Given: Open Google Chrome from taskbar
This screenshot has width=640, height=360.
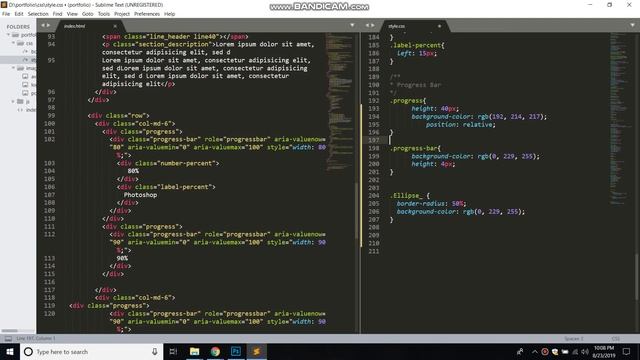Looking at the screenshot, I should [x=215, y=351].
